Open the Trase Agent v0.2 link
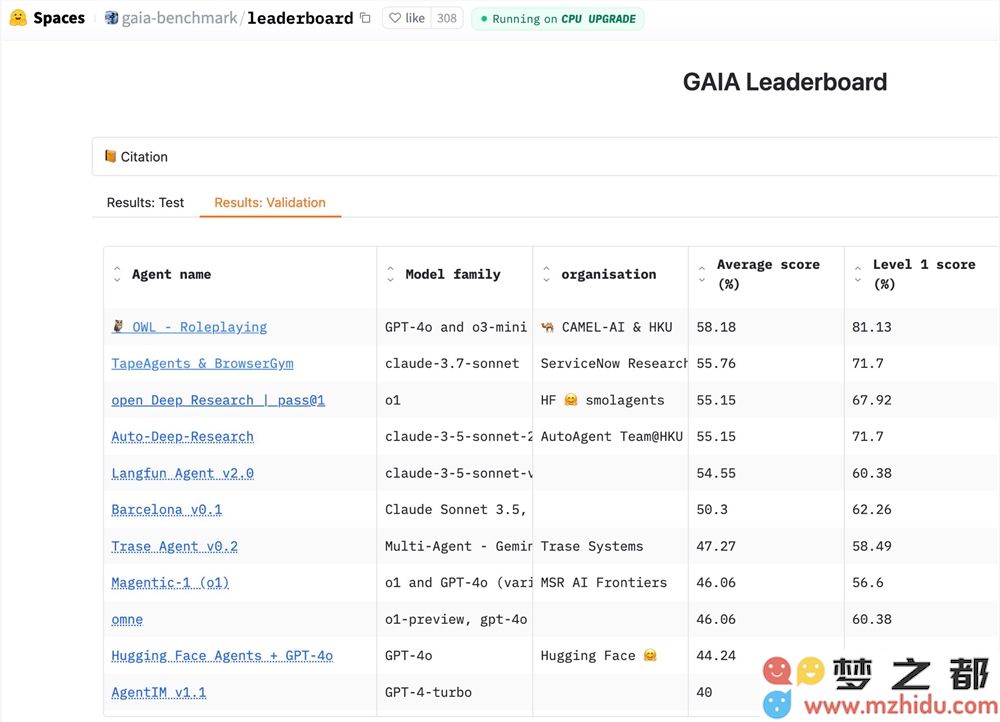 coord(174,547)
